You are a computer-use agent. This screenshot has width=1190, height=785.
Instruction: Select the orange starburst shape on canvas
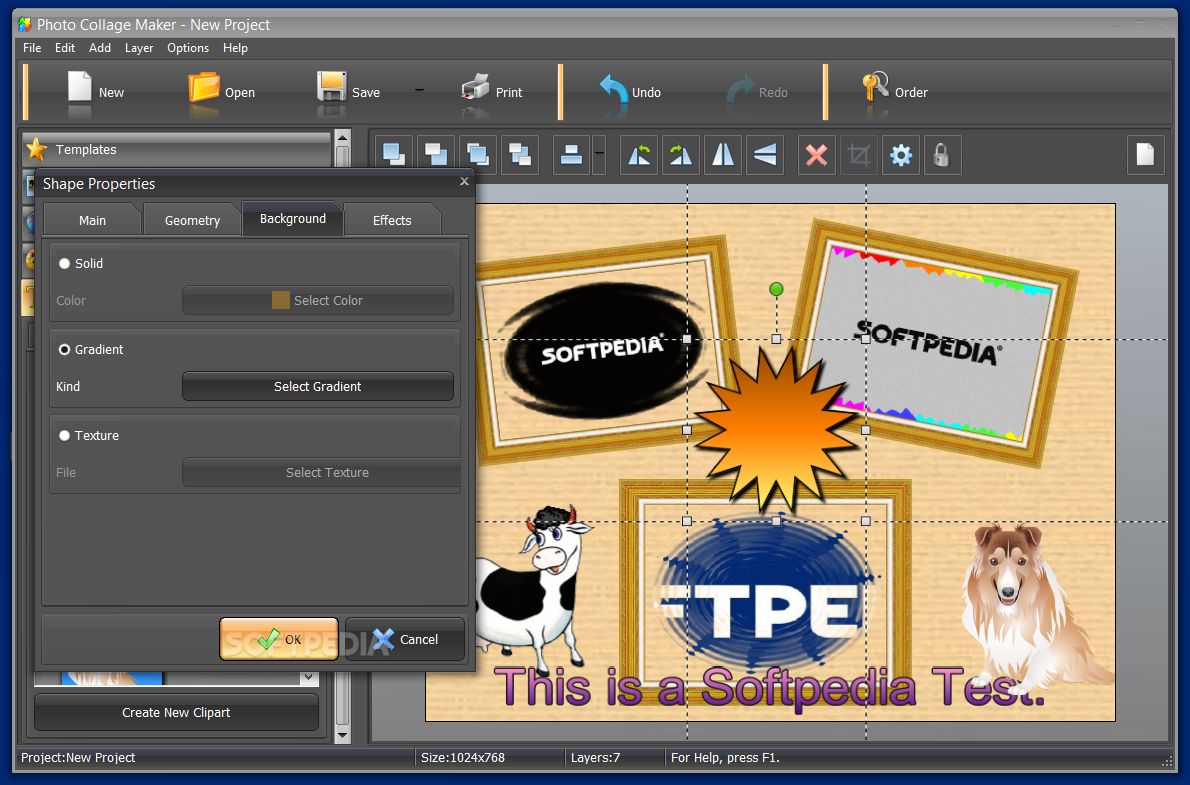click(776, 430)
